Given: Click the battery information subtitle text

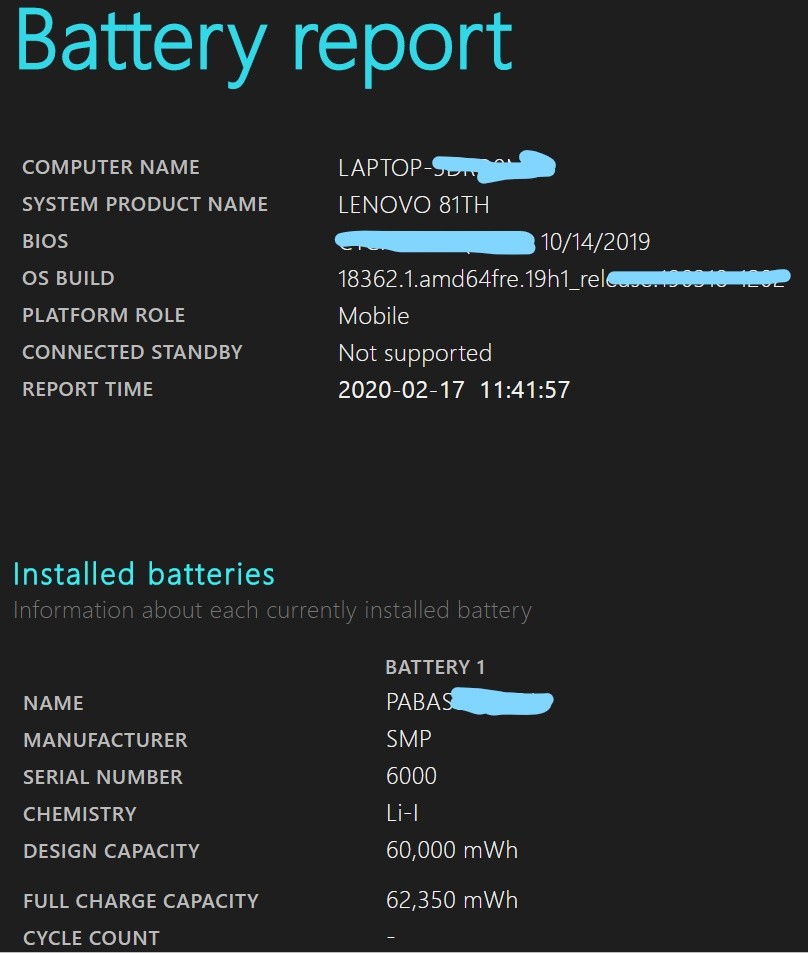Looking at the screenshot, I should [x=272, y=610].
